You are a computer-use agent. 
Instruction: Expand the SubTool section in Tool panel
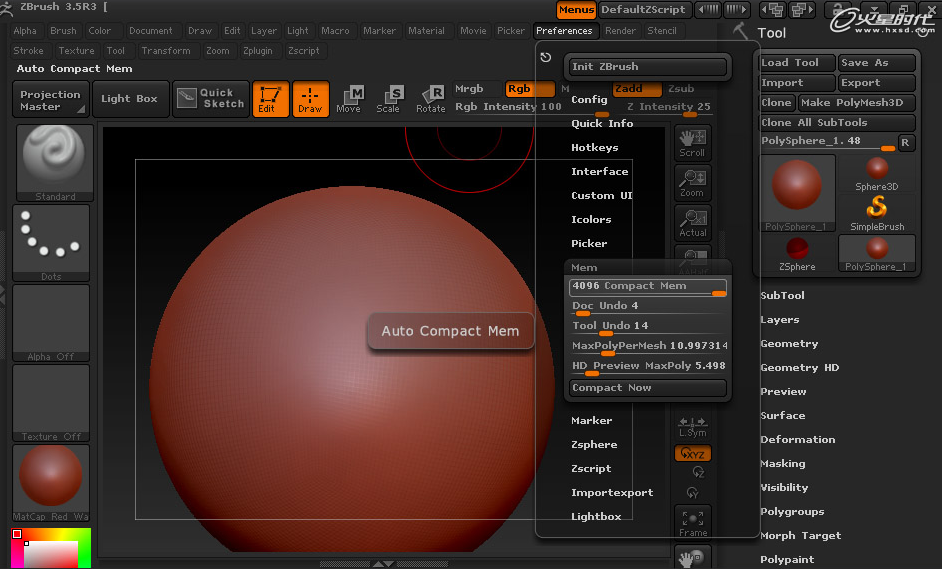(782, 295)
